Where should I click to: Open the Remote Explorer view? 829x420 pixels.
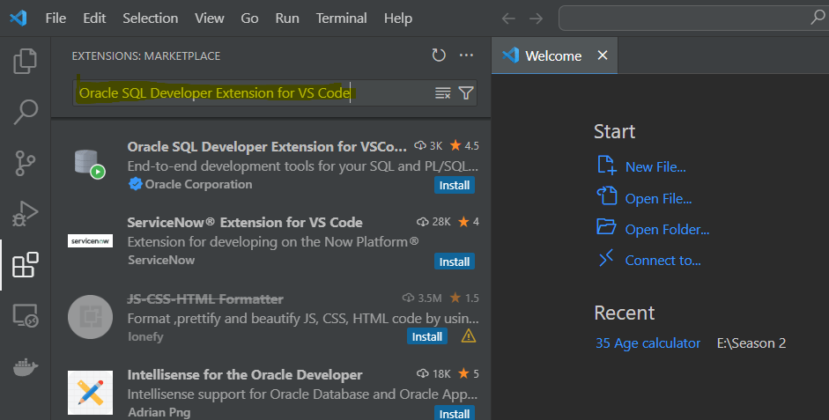click(25, 316)
